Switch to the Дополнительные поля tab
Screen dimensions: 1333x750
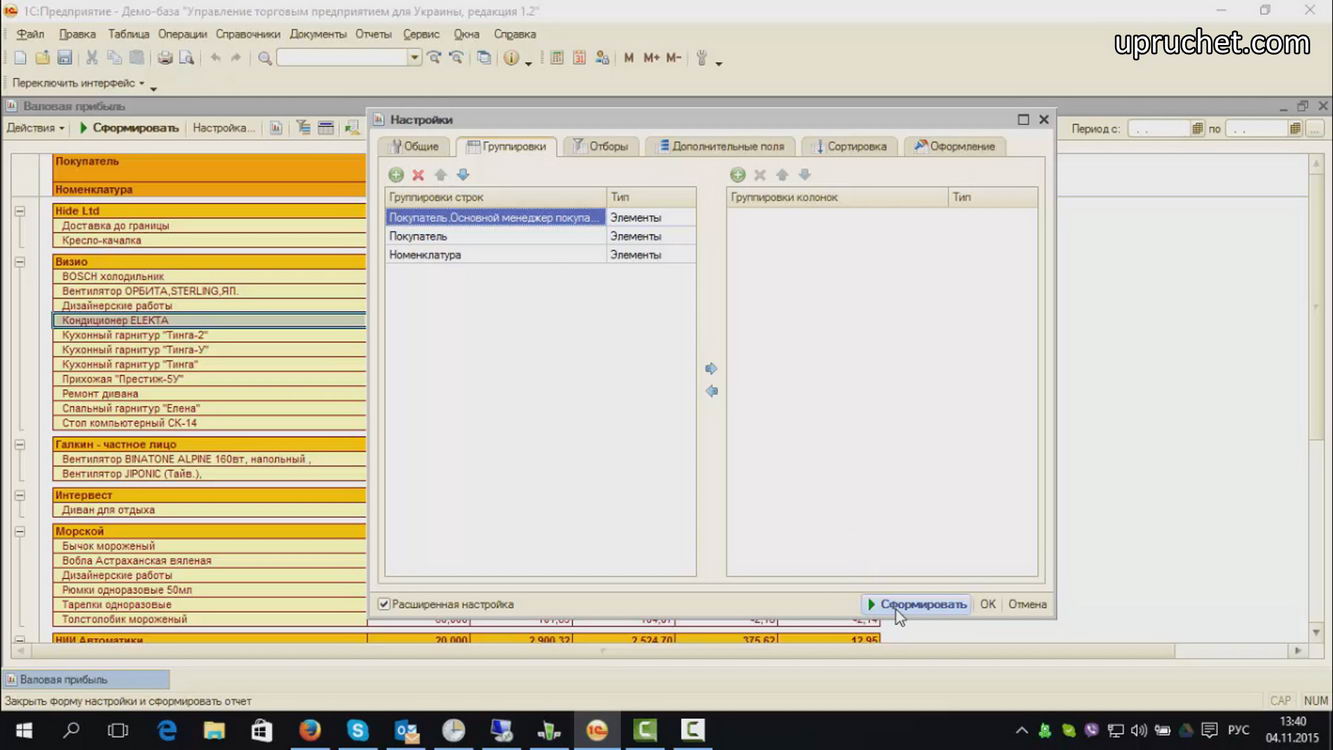coord(720,146)
